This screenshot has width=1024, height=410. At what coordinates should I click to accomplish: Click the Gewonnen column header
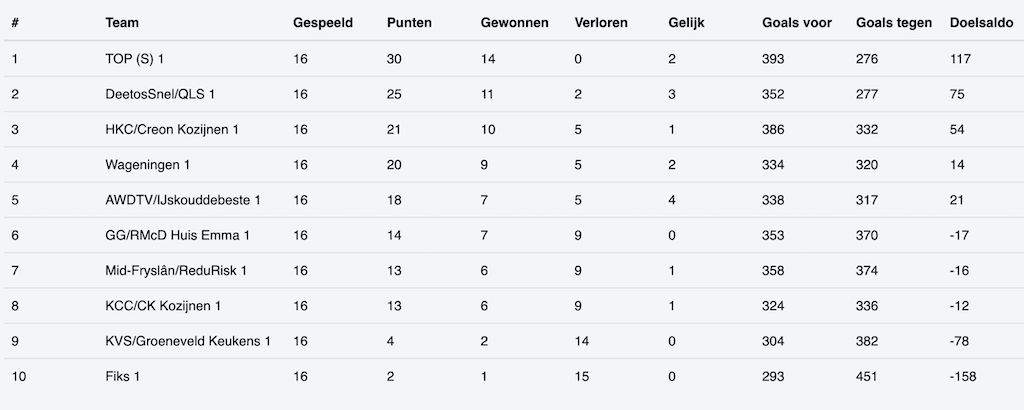514,23
